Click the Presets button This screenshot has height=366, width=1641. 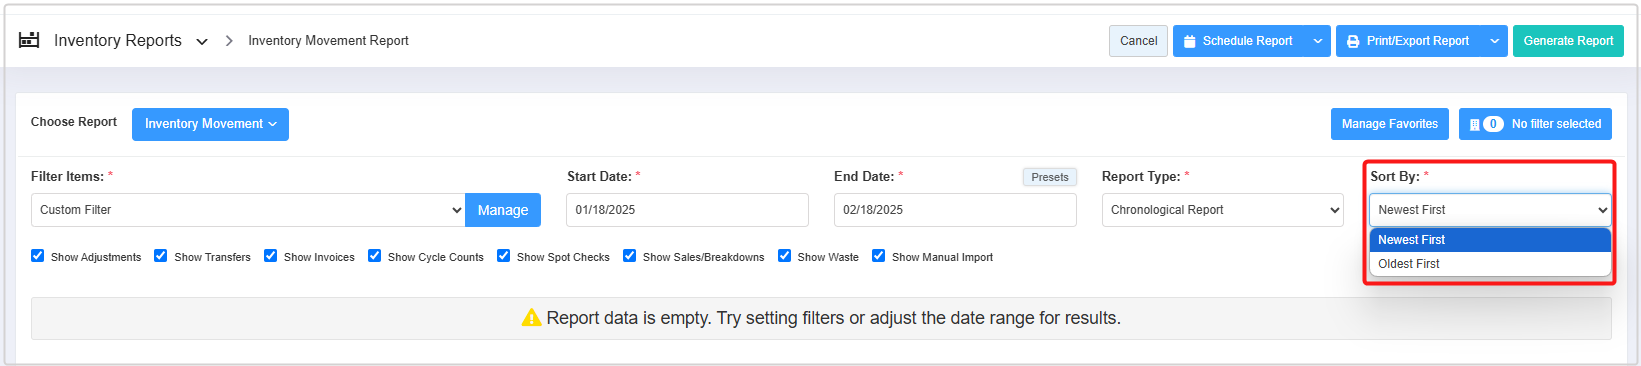[1049, 177]
